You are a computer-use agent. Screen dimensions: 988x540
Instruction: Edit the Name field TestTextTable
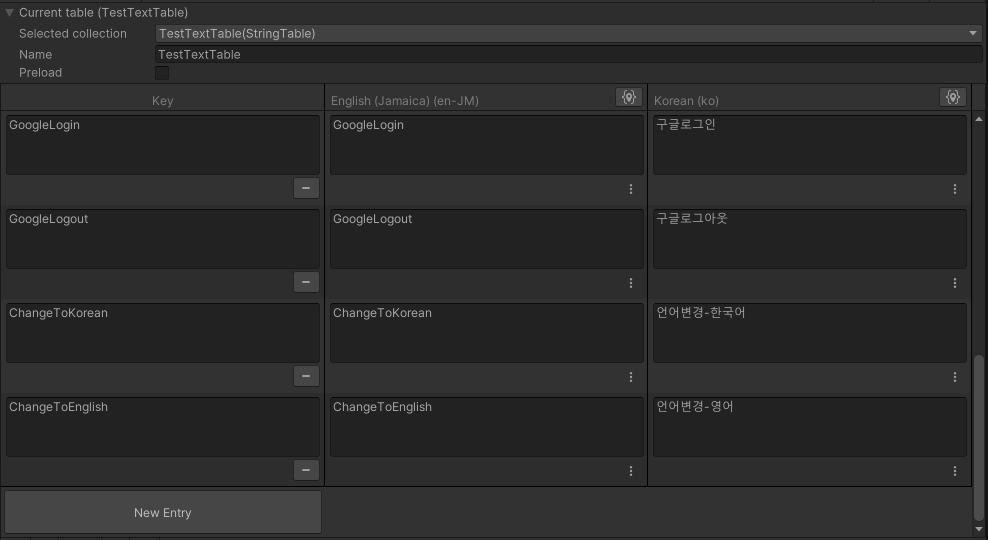coord(568,54)
